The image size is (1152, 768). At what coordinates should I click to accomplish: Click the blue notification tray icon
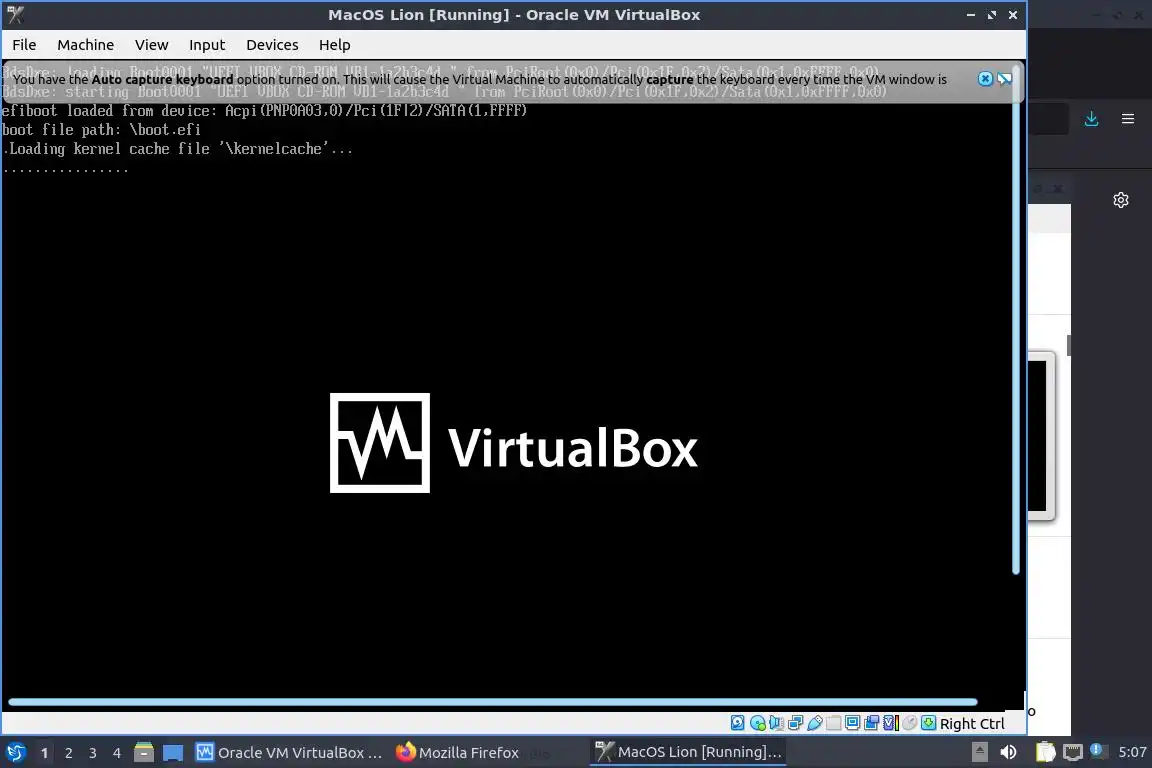pyautogui.click(x=1098, y=750)
